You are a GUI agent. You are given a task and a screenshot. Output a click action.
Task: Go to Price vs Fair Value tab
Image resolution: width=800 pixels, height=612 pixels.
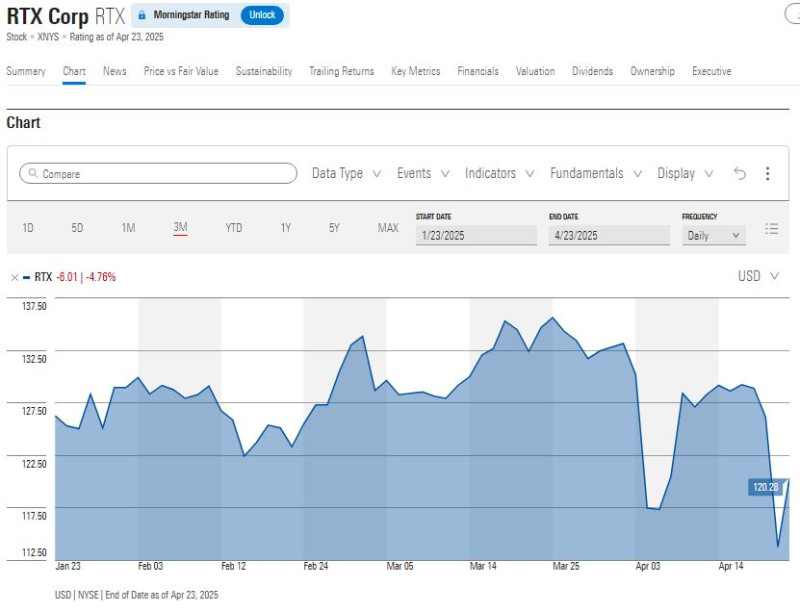(x=181, y=71)
